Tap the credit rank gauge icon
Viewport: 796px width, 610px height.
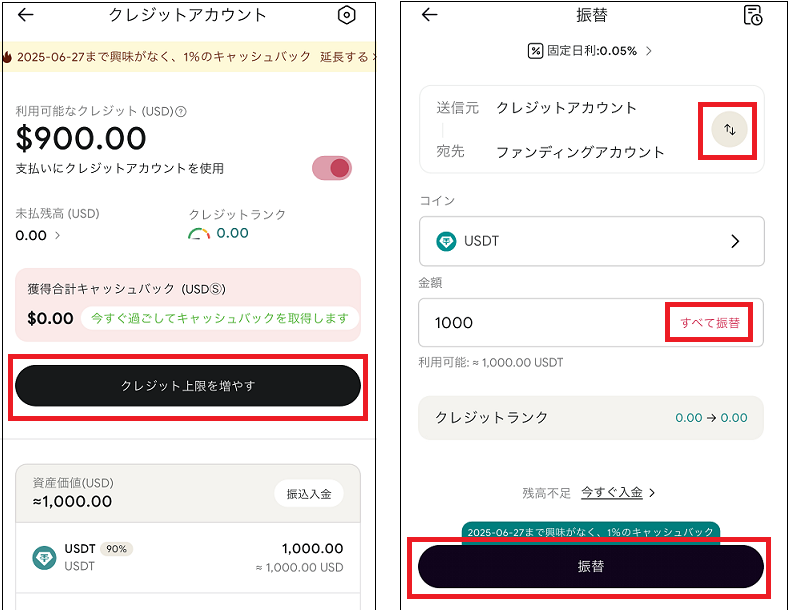point(200,234)
